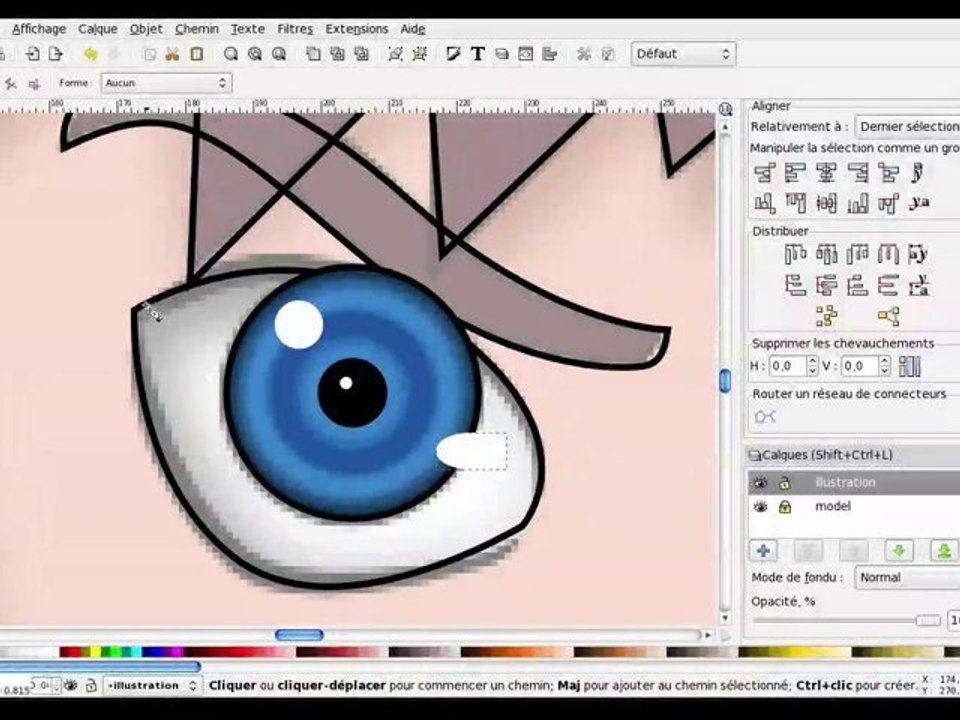The height and width of the screenshot is (720, 960).
Task: Open the Fill and Stroke dialog icon
Action: [x=453, y=54]
